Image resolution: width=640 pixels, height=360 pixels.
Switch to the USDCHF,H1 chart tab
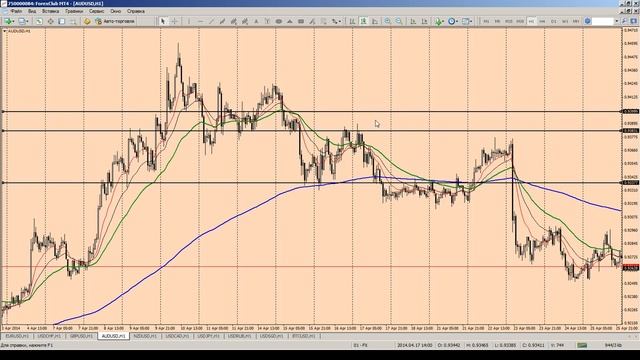pos(49,336)
